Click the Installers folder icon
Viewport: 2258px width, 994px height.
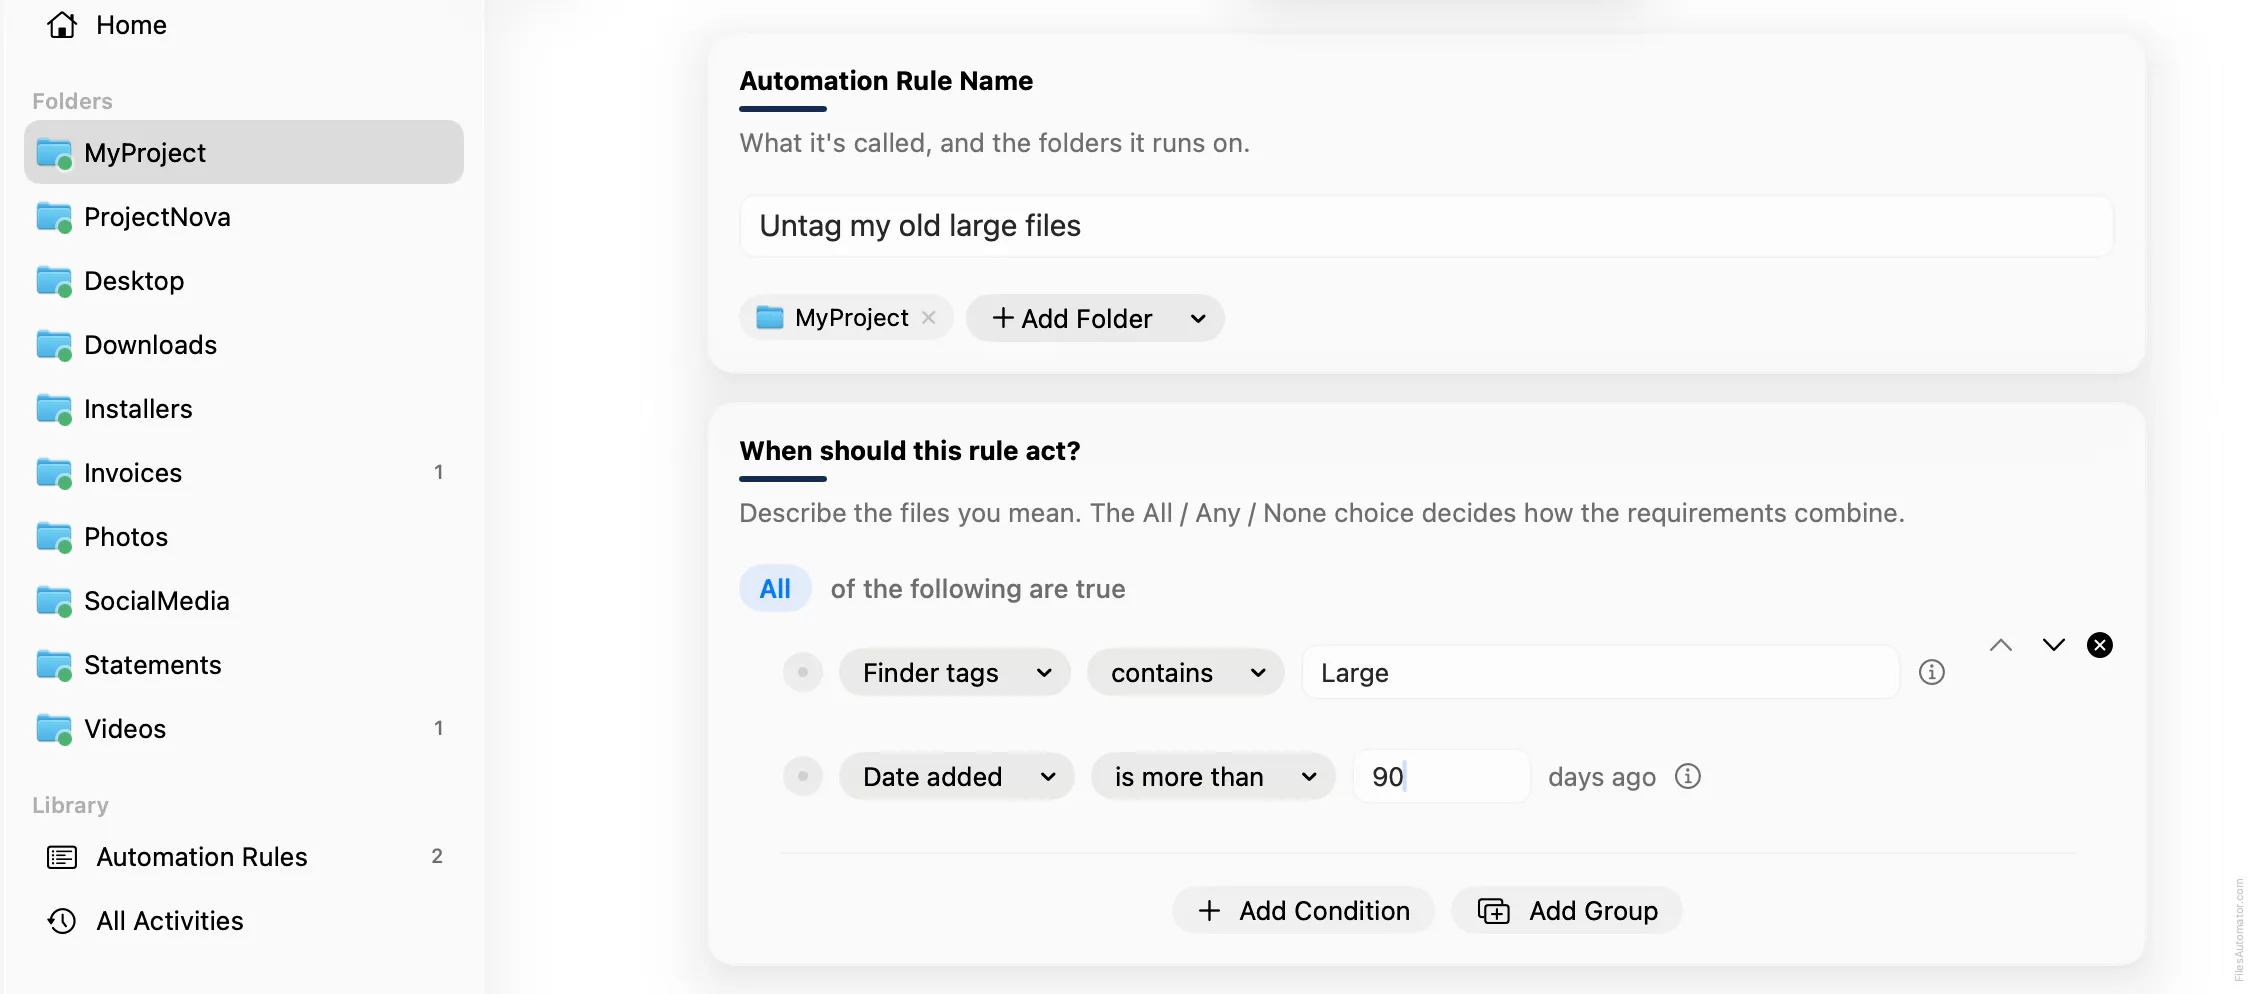pos(54,409)
